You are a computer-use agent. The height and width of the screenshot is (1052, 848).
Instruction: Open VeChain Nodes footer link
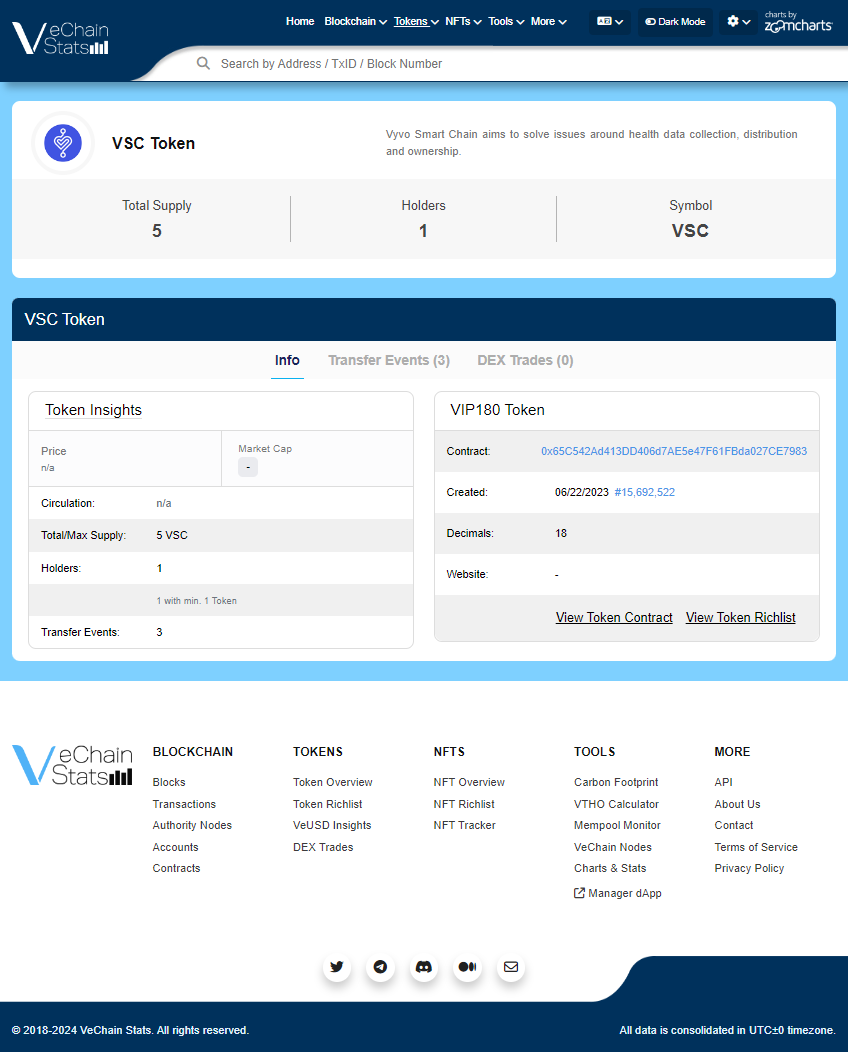click(613, 847)
